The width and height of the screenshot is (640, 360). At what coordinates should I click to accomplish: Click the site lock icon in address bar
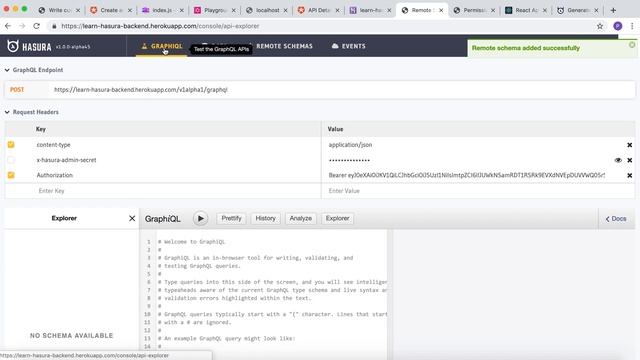pyautogui.click(x=54, y=26)
